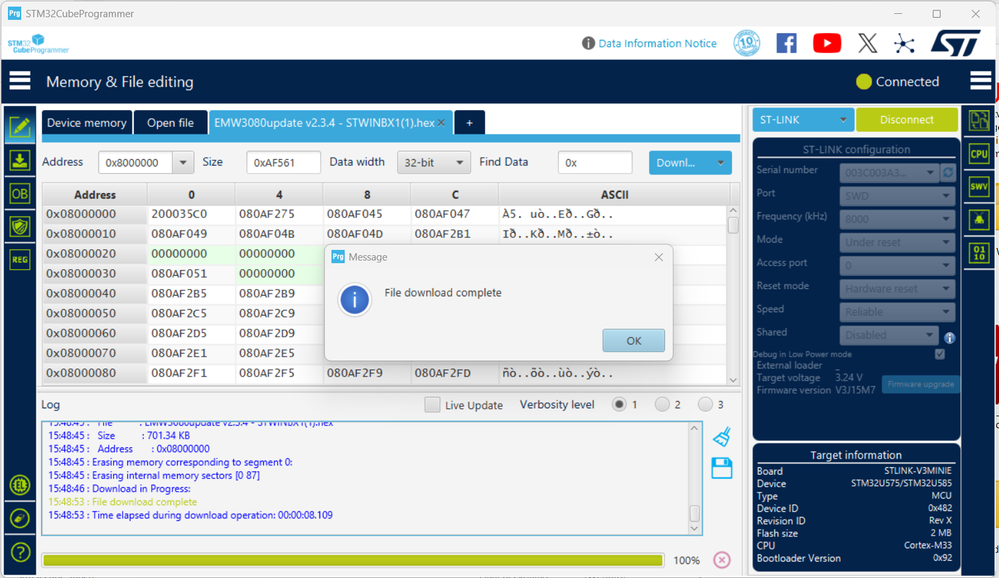Click the Shared info icon
Viewport: 999px width, 578px height.
pyautogui.click(x=949, y=338)
